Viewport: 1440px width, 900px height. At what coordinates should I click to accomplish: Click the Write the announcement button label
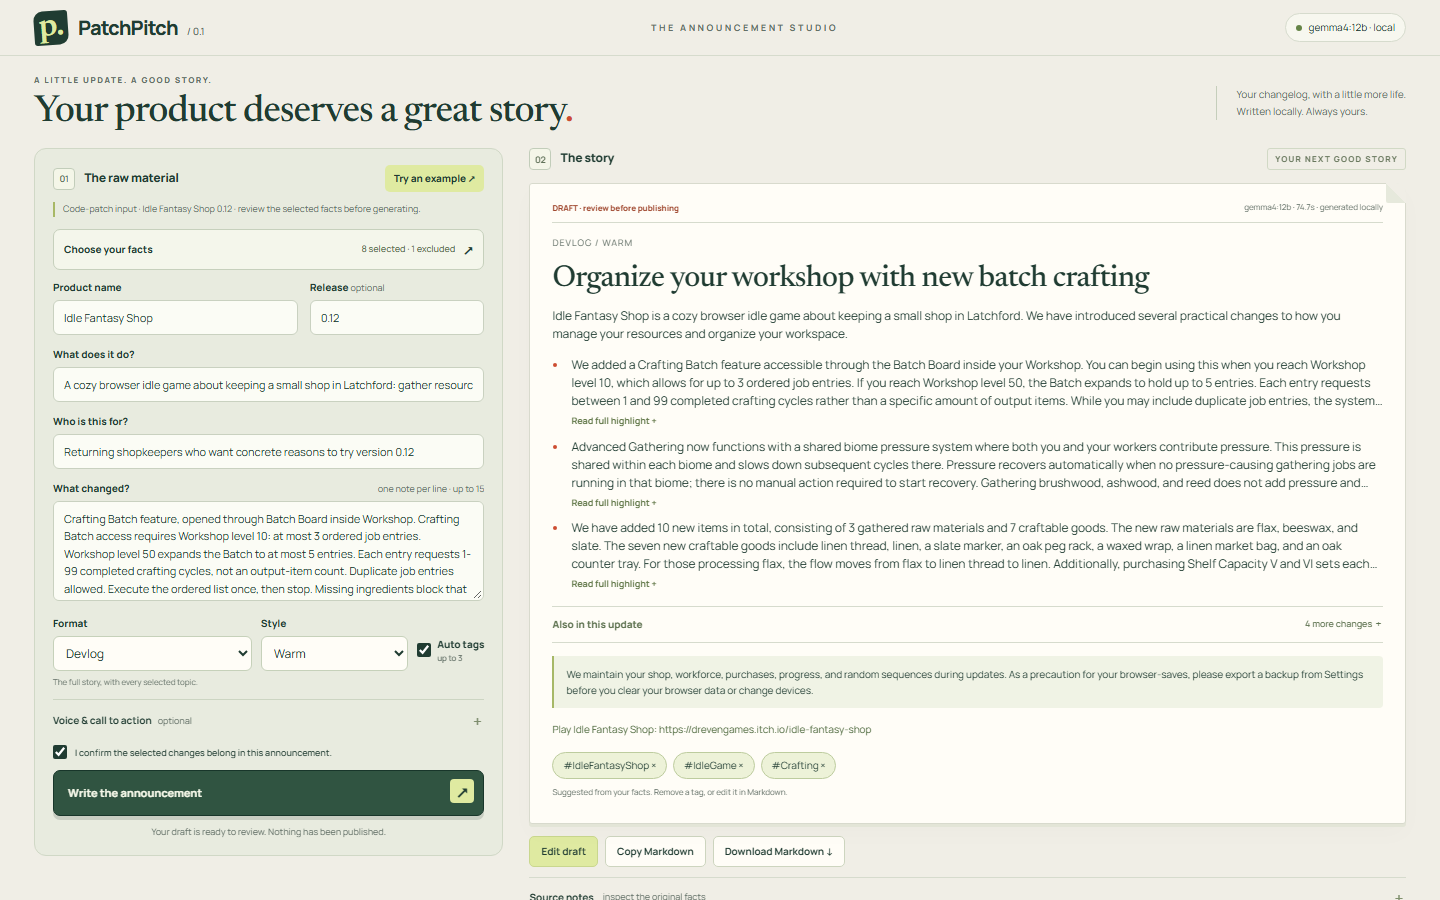(135, 793)
